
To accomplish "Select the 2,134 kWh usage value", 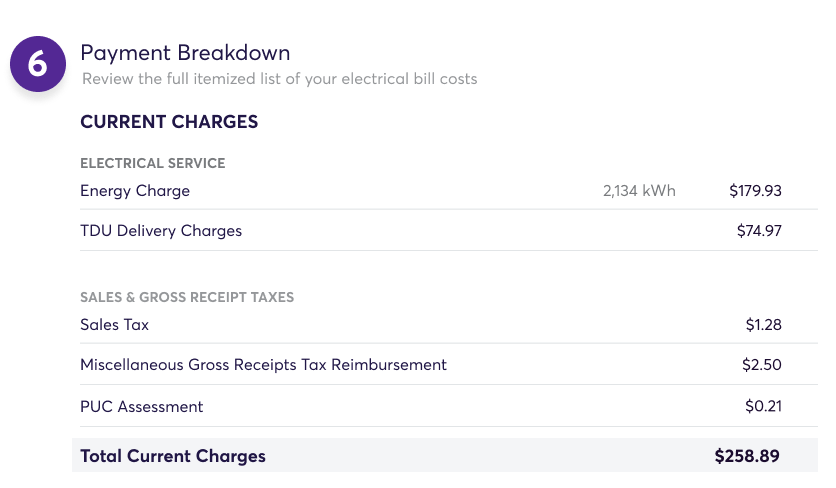I will click(x=639, y=191).
